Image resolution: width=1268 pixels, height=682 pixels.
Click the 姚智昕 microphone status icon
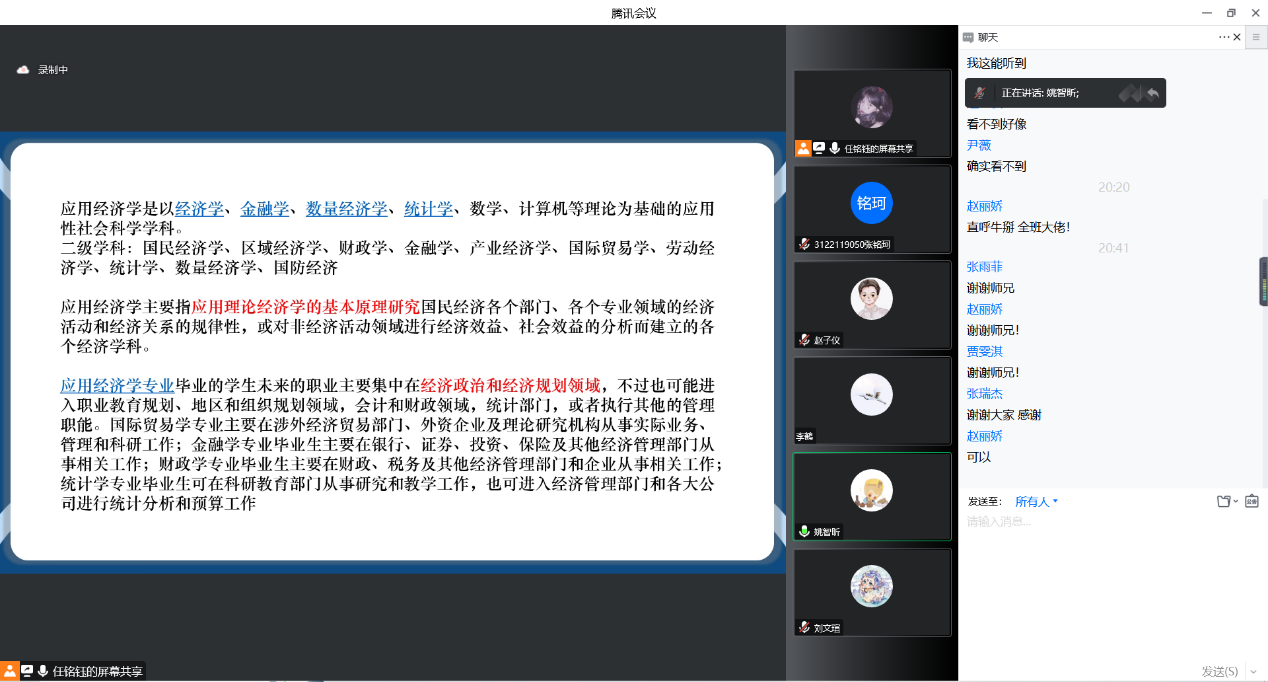click(x=803, y=531)
